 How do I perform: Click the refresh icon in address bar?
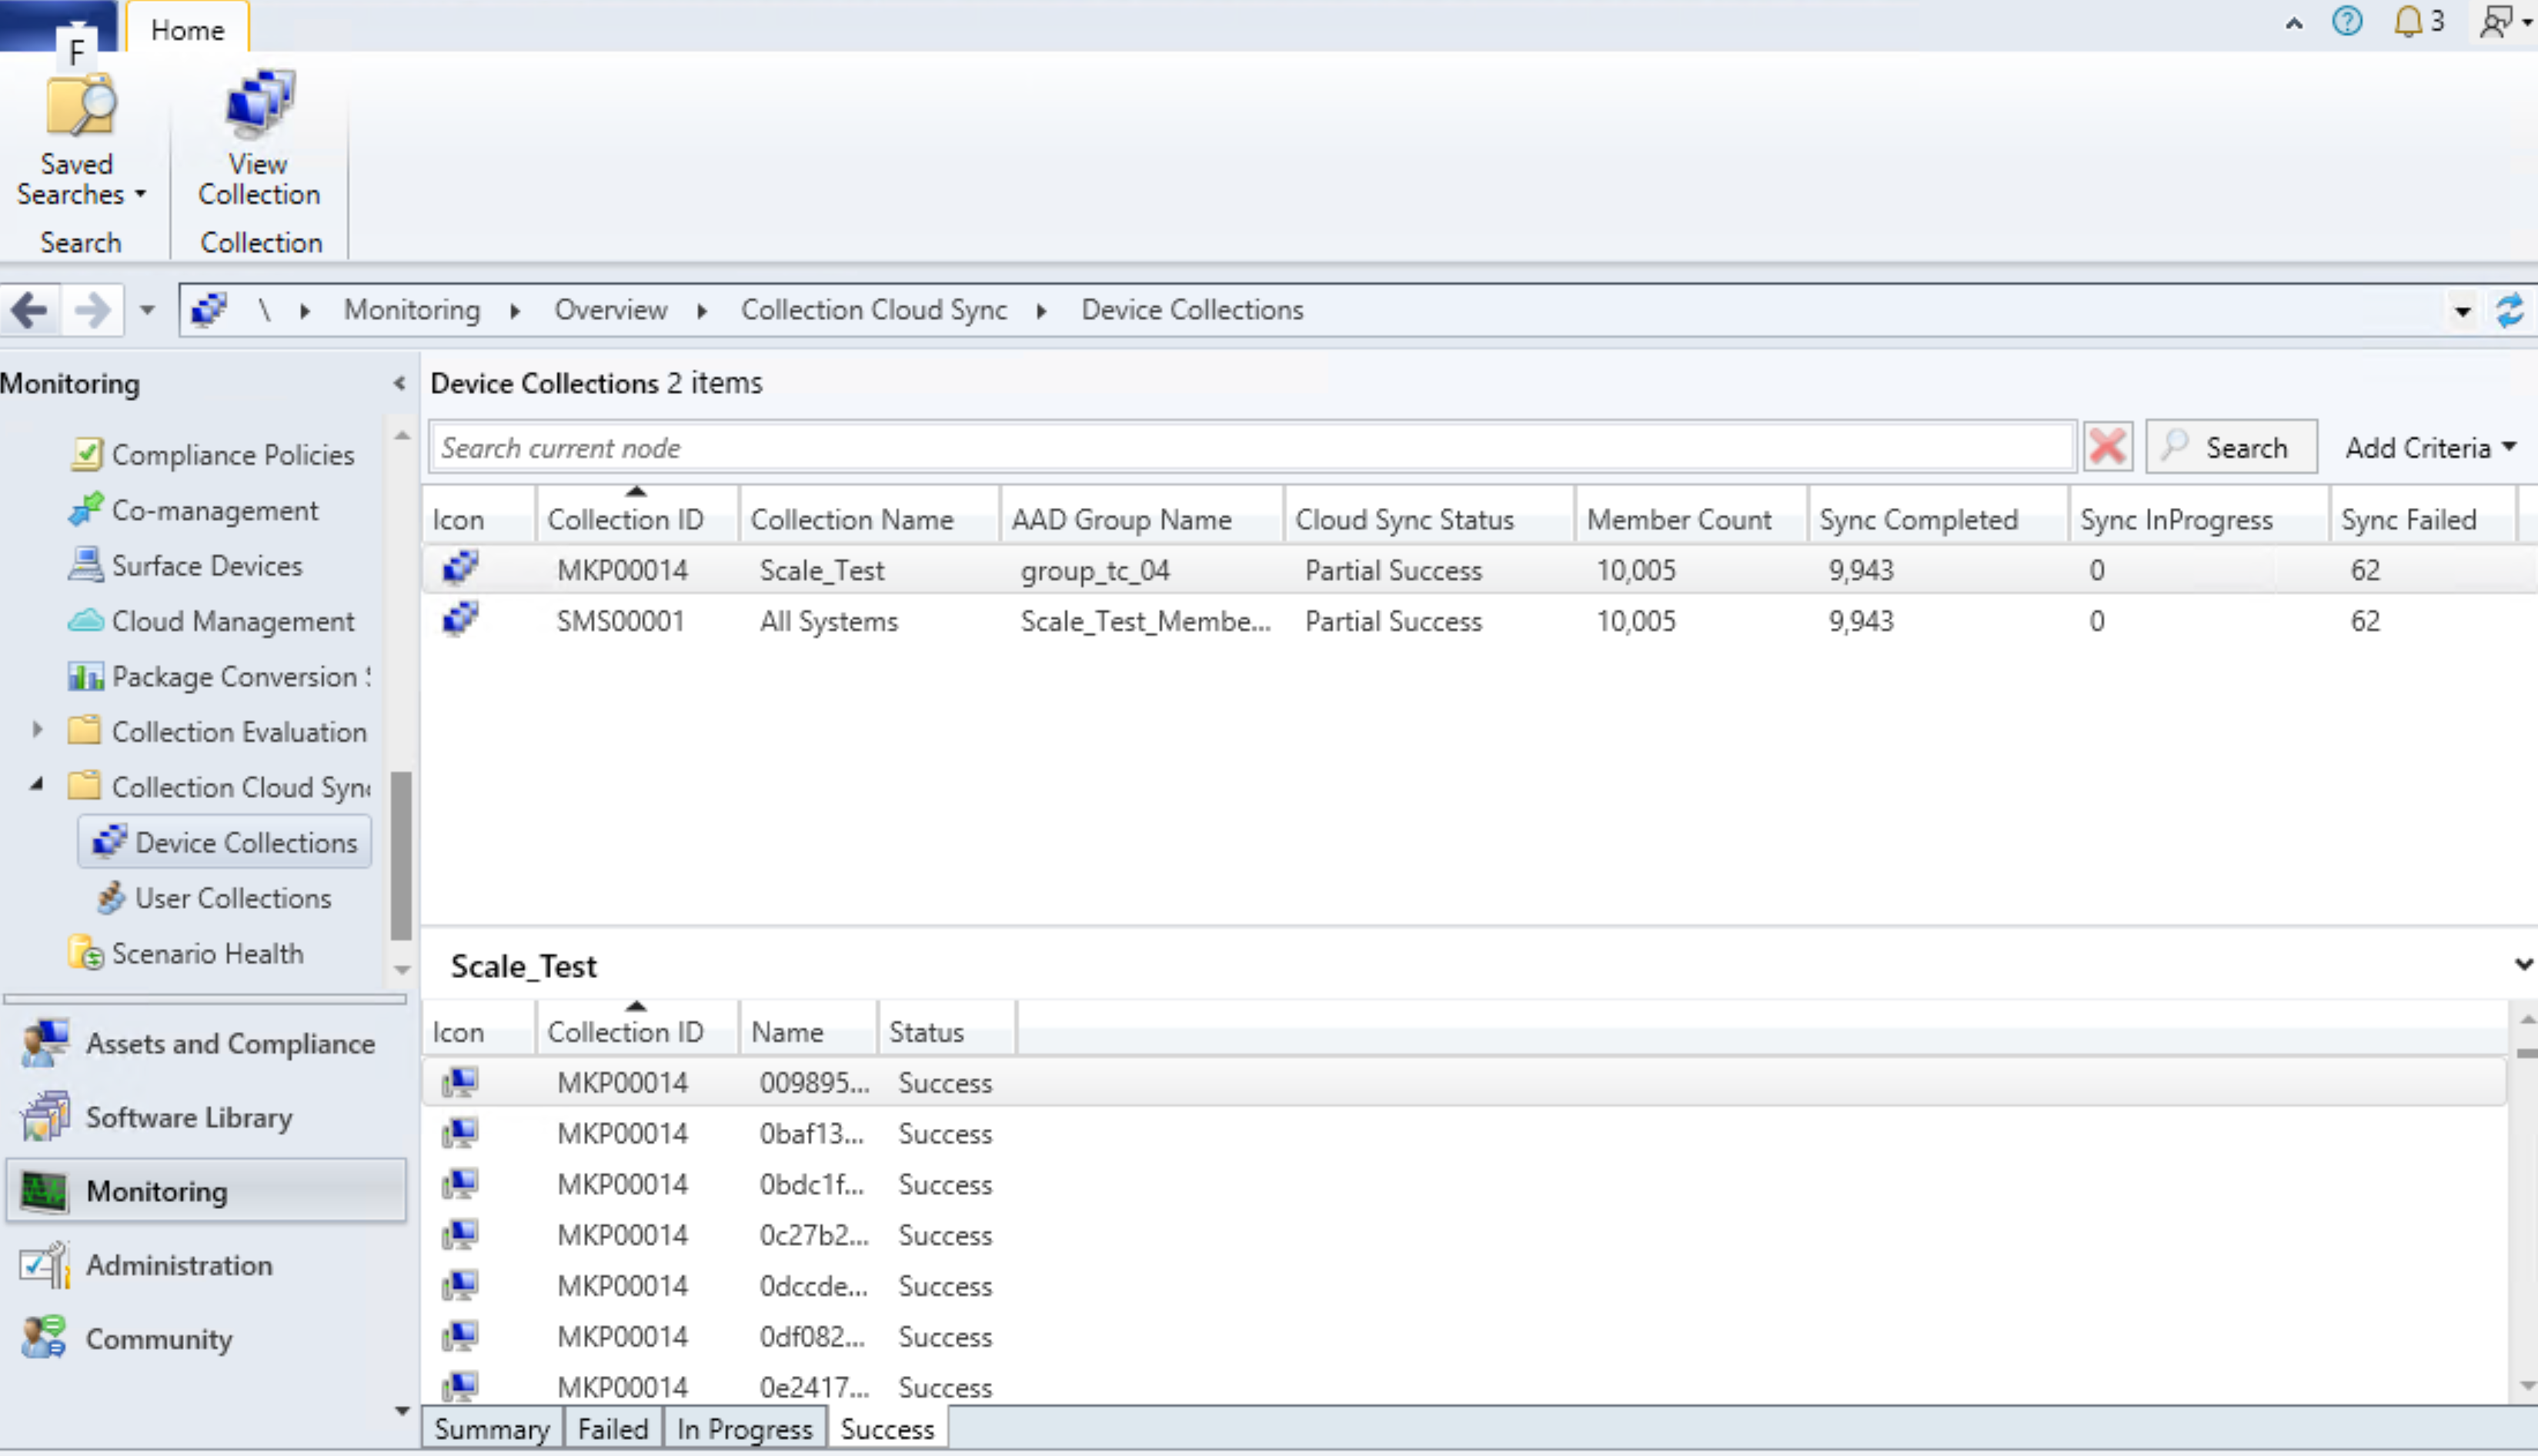[x=2509, y=310]
